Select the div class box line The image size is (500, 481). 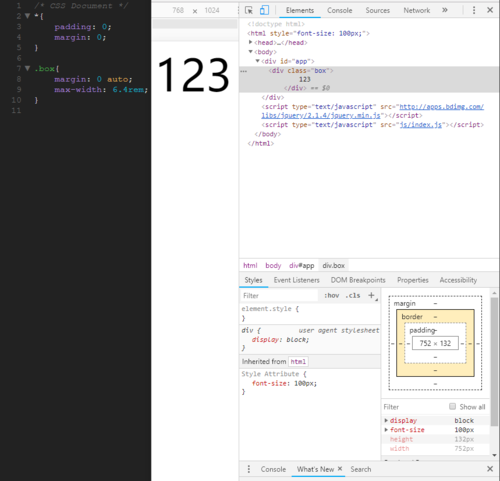tap(301, 70)
